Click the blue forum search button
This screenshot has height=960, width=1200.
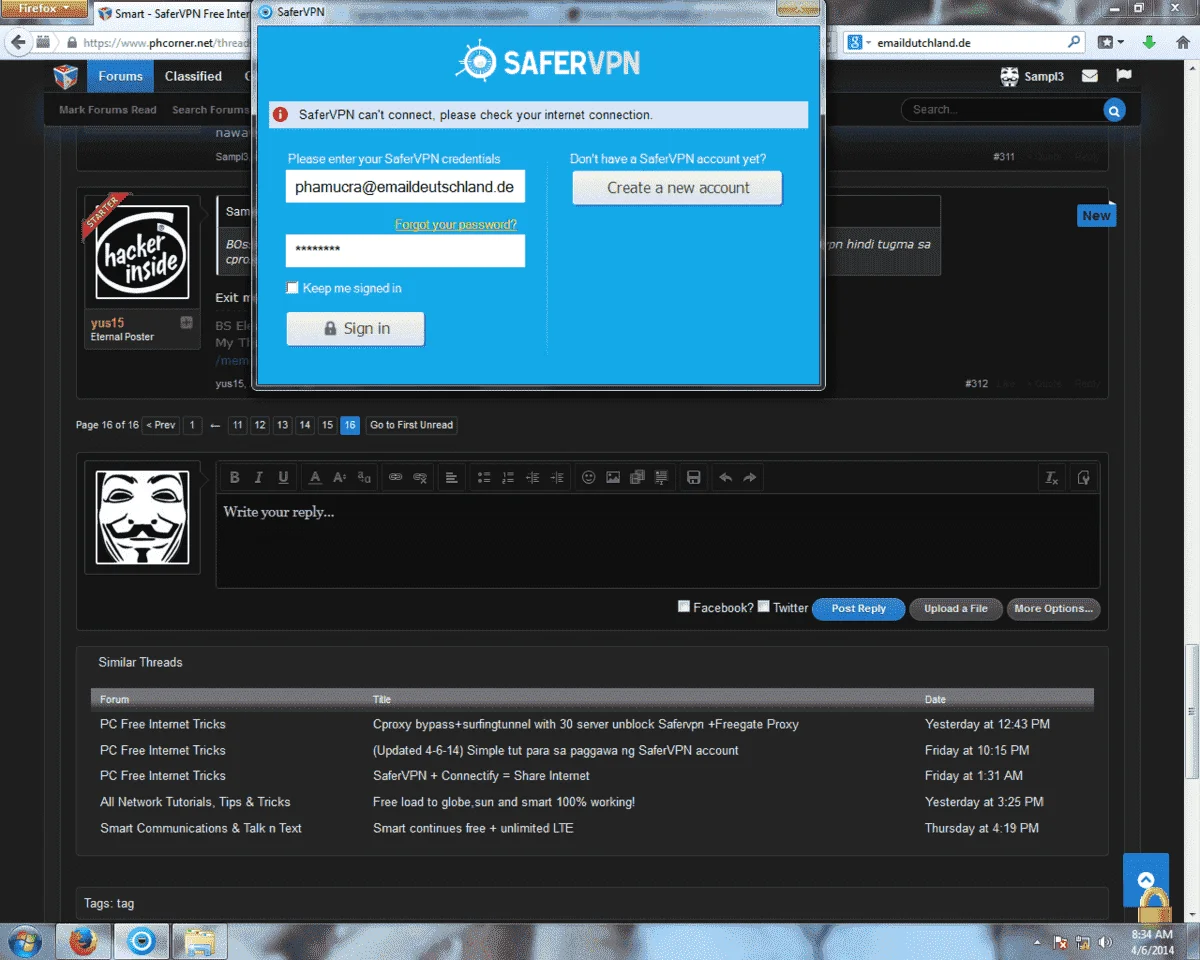tap(1114, 110)
